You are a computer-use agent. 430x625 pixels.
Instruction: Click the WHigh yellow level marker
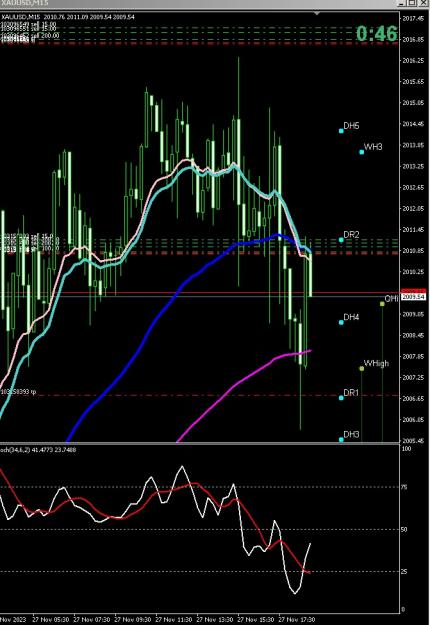point(361,368)
